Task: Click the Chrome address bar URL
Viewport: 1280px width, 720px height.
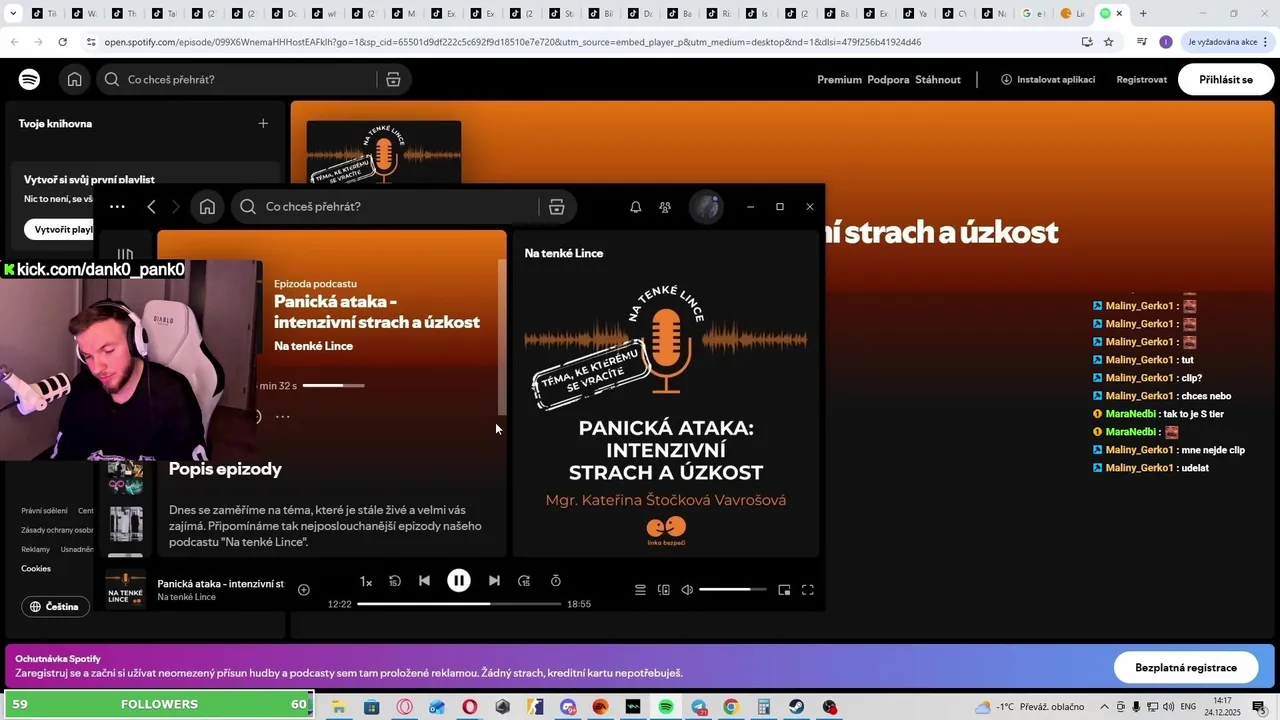Action: tap(512, 42)
